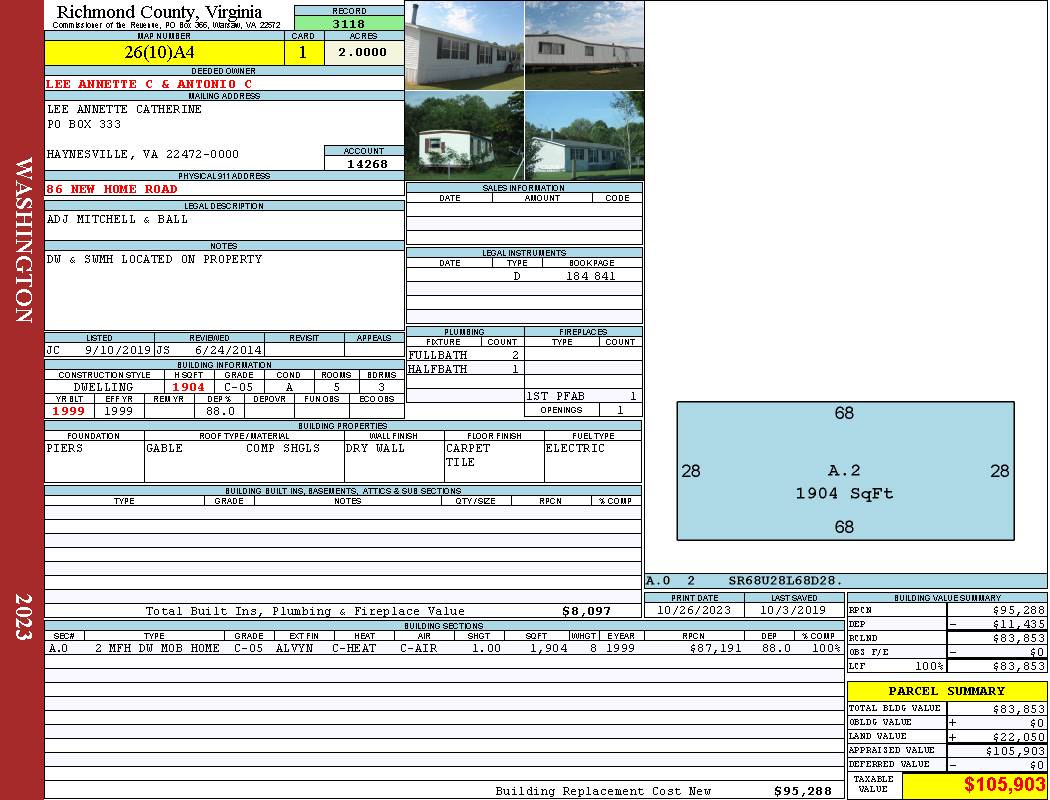
Task: Open the close-up photo of white mobile home
Action: (464, 45)
